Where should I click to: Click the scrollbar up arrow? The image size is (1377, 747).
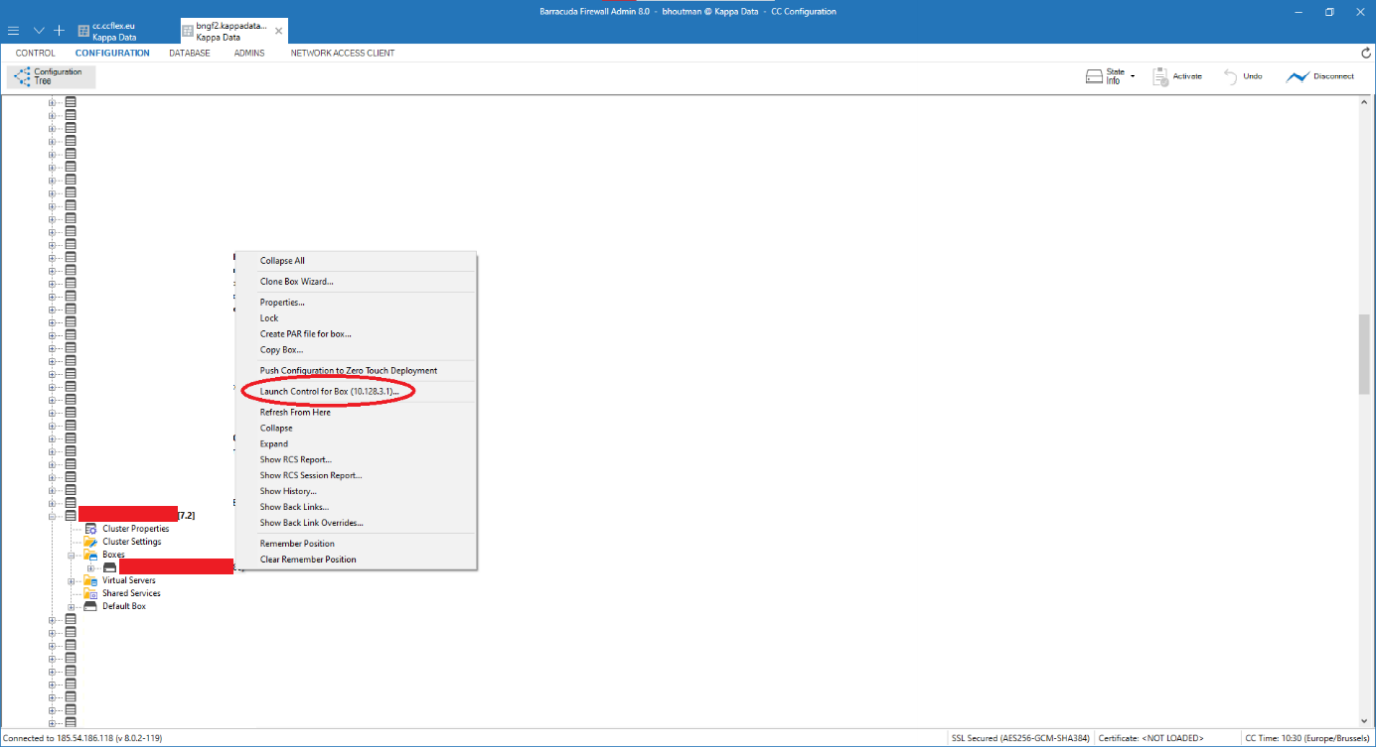pos(1364,102)
